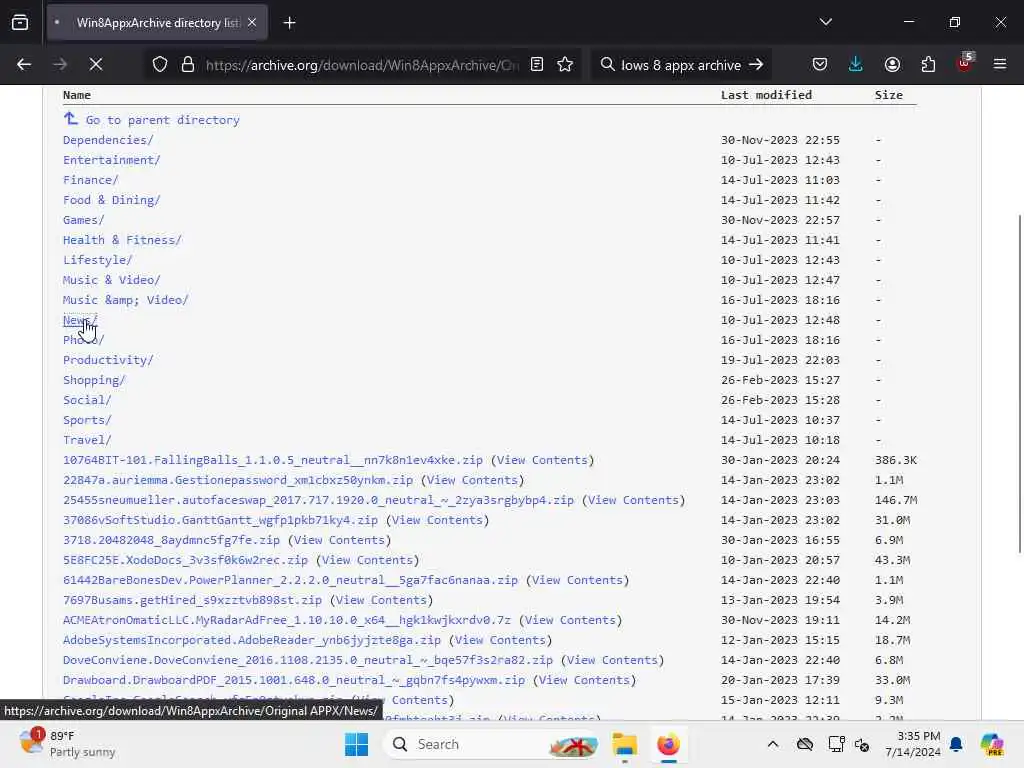Expand the list all tabs chevron
The width and height of the screenshot is (1024, 768).
click(x=825, y=22)
